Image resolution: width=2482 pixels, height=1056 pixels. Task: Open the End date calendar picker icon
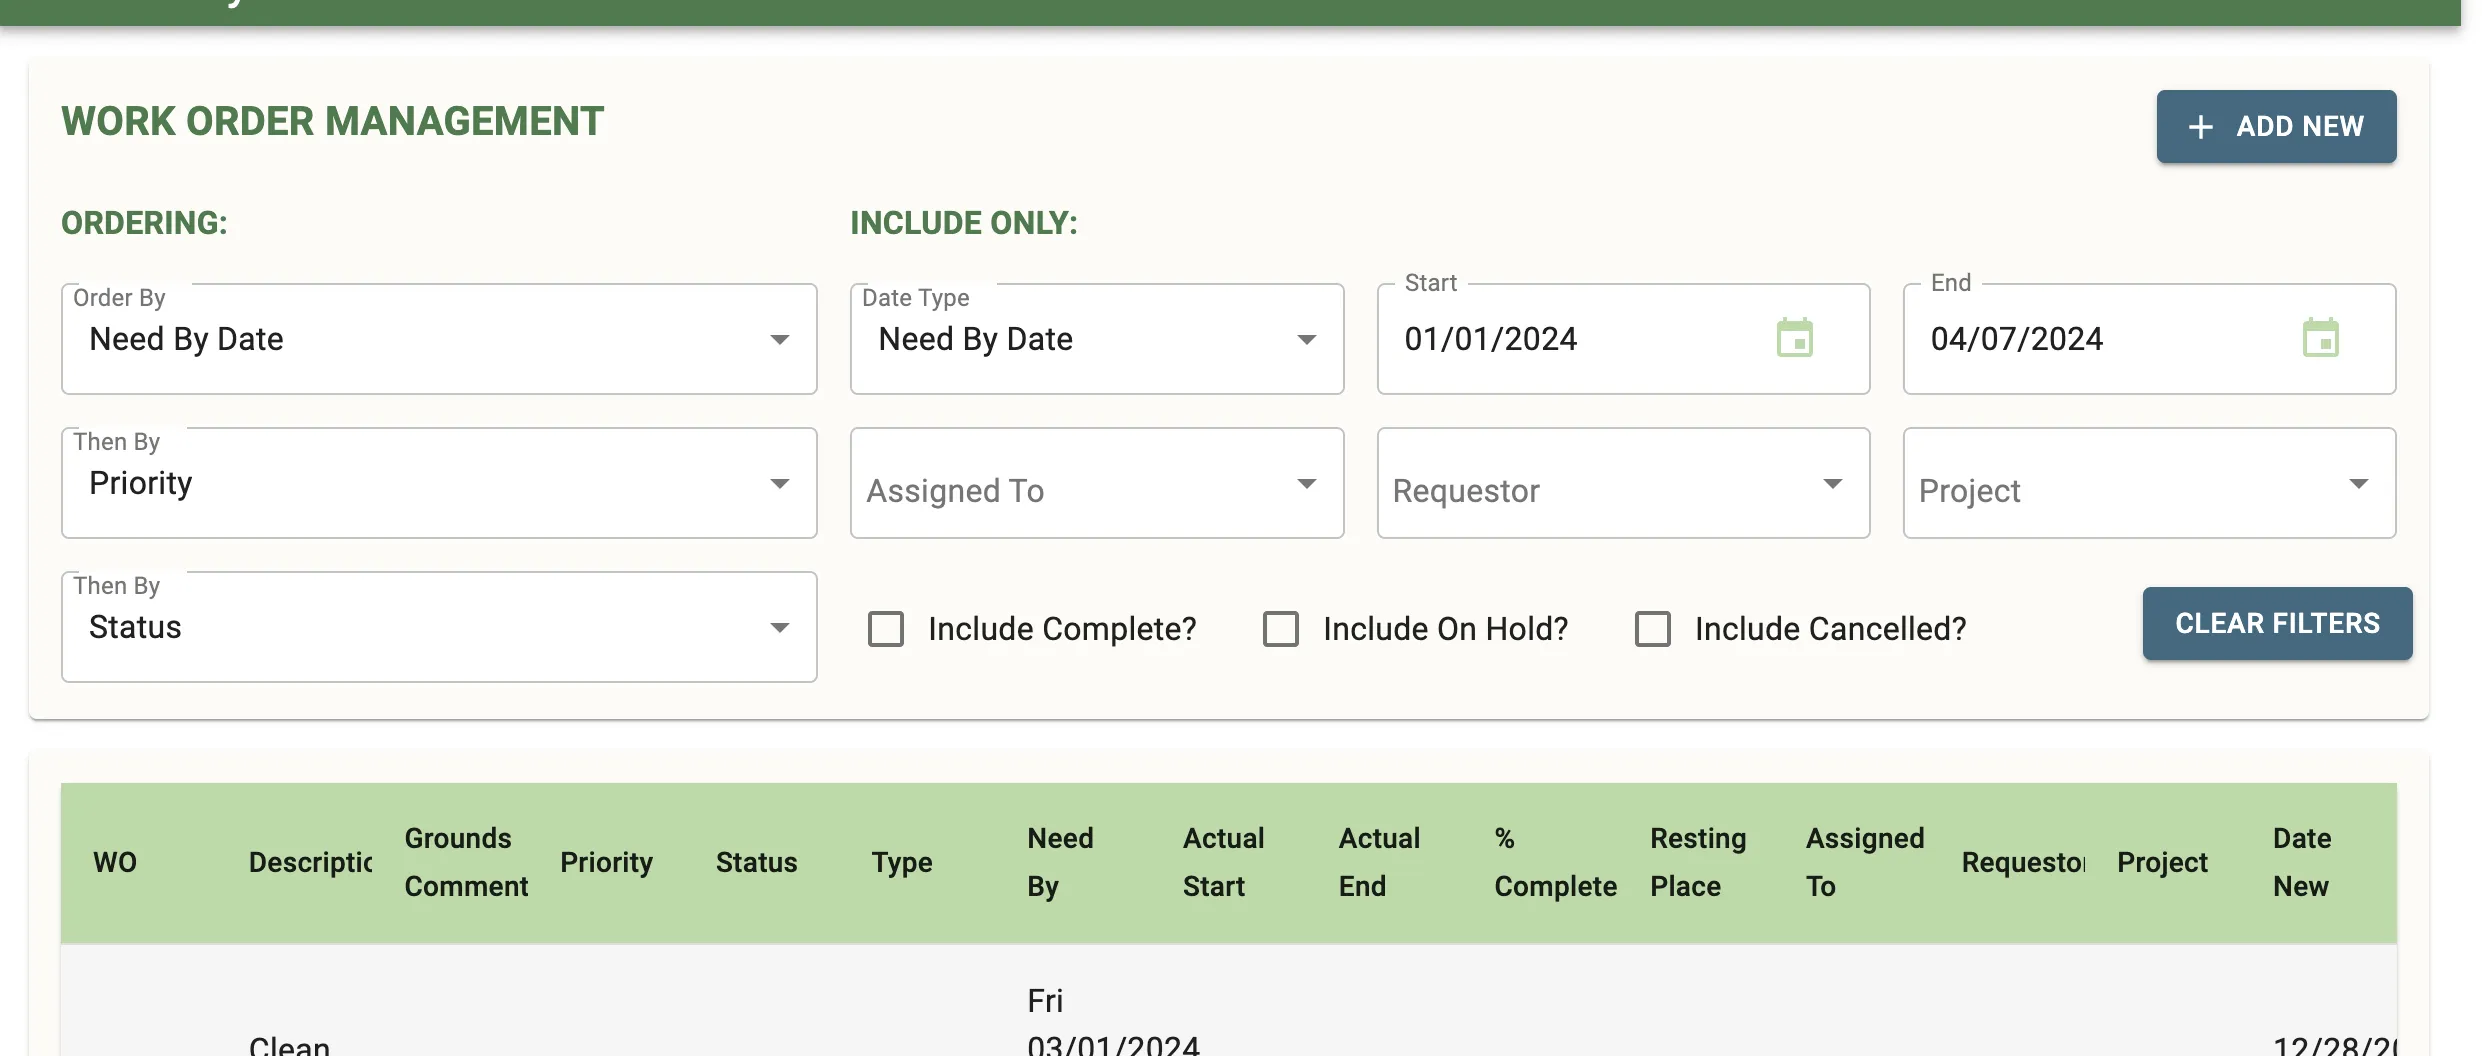coord(2324,338)
